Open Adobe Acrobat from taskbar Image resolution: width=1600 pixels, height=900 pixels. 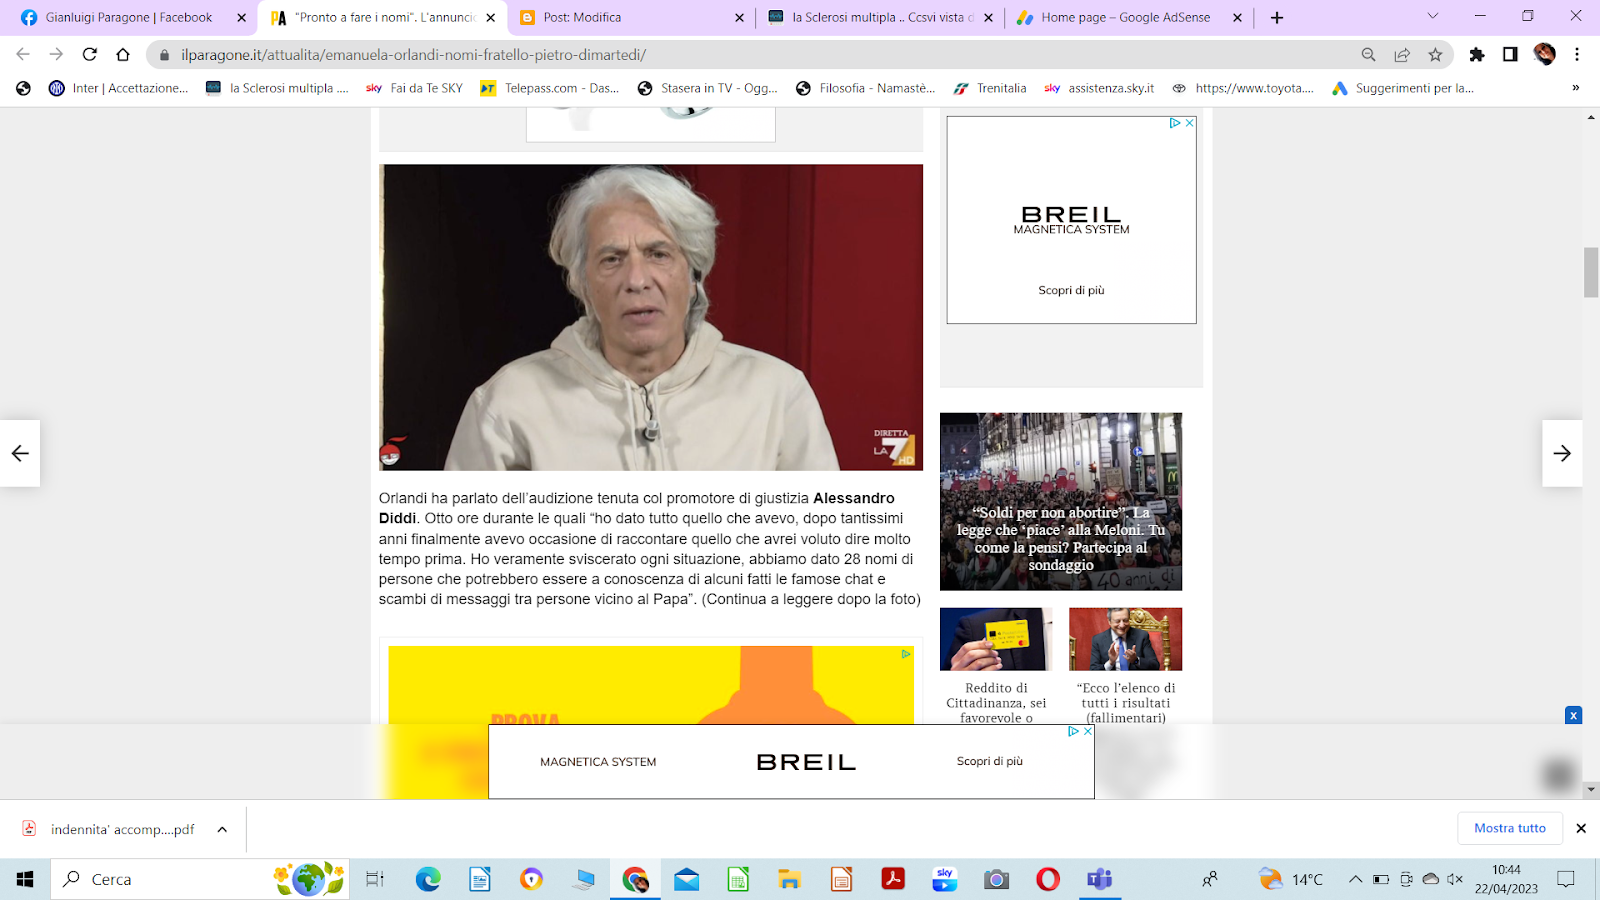893,879
